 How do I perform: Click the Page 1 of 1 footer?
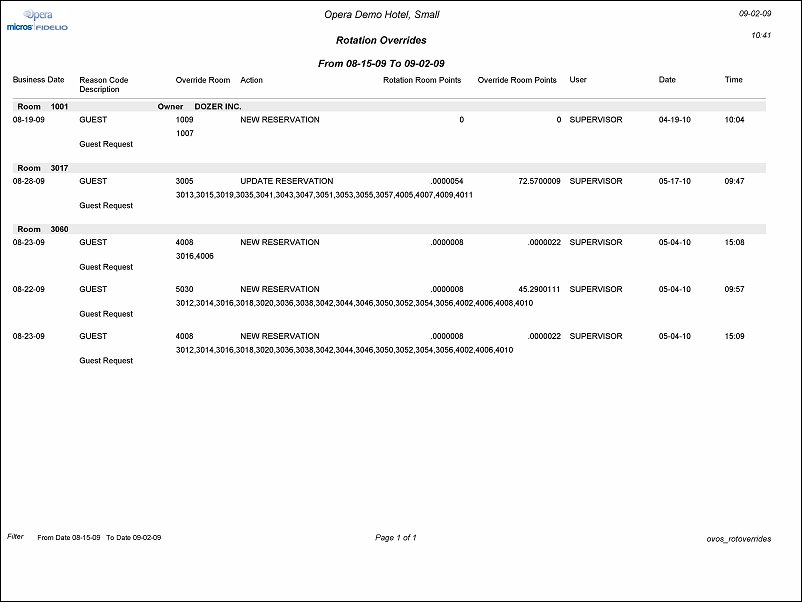pyautogui.click(x=395, y=538)
